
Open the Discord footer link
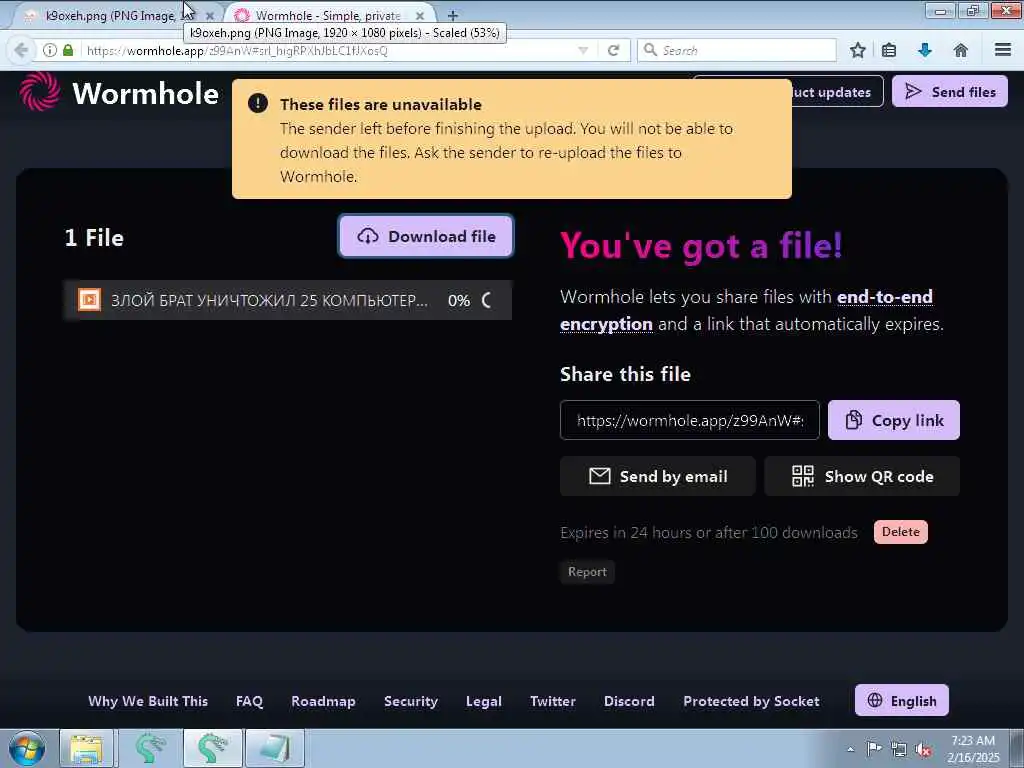pyautogui.click(x=630, y=701)
